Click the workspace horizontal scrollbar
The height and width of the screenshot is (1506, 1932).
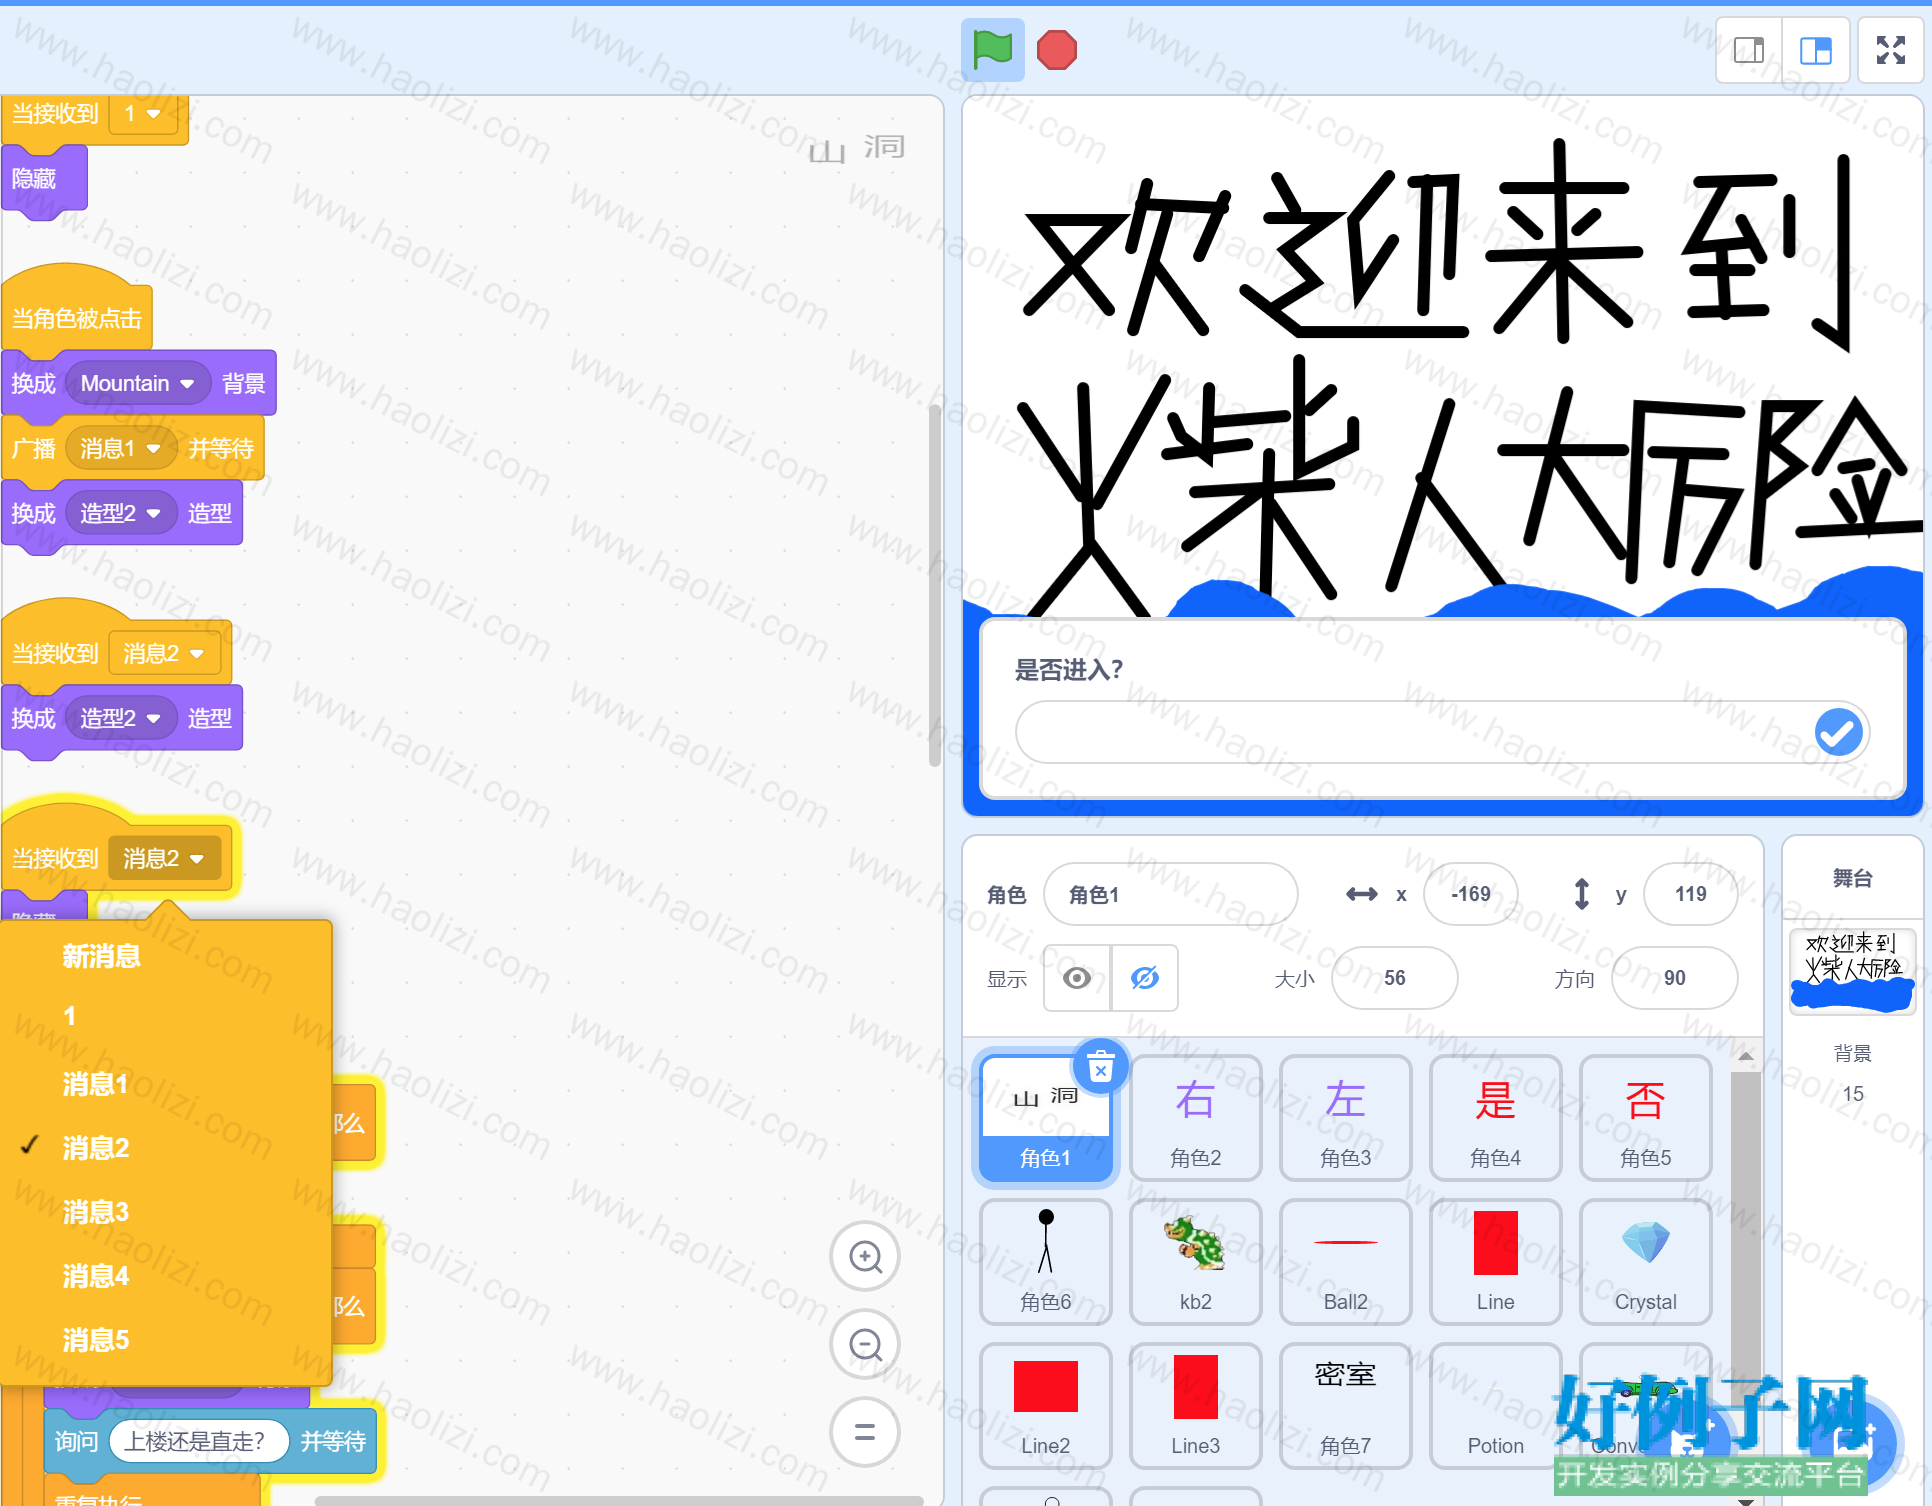[618, 1500]
